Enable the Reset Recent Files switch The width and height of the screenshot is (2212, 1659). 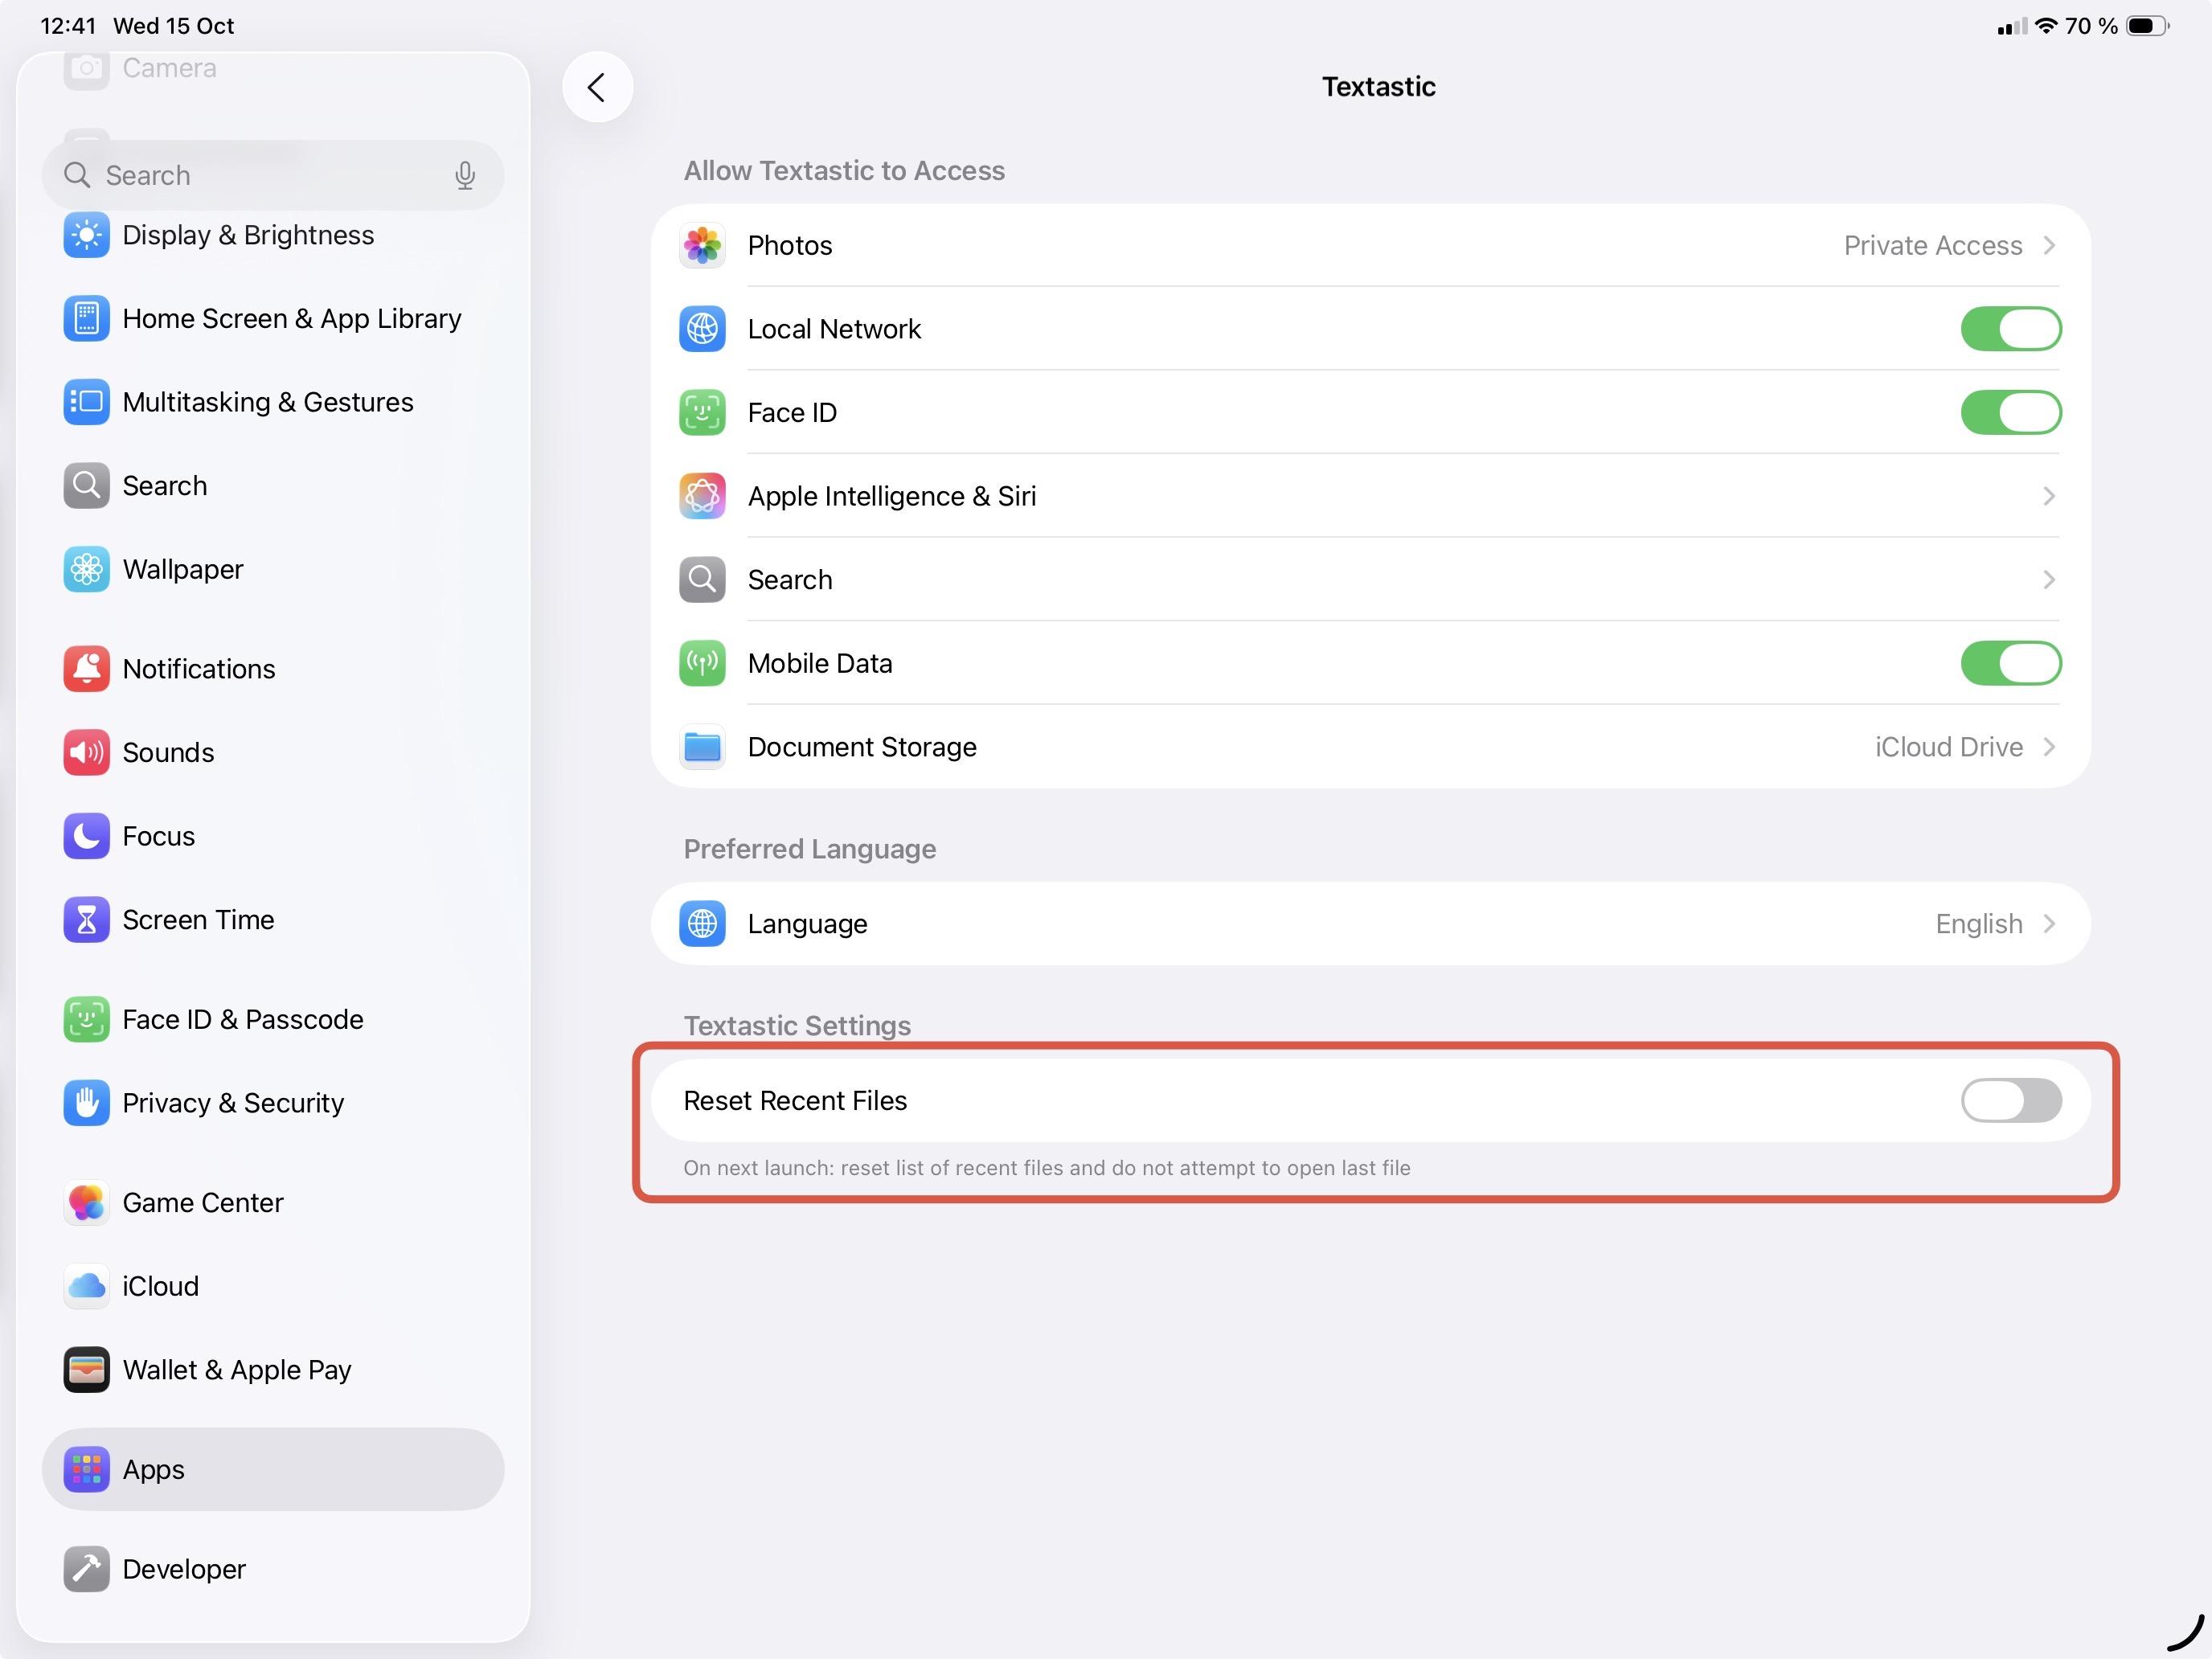[x=2010, y=1100]
